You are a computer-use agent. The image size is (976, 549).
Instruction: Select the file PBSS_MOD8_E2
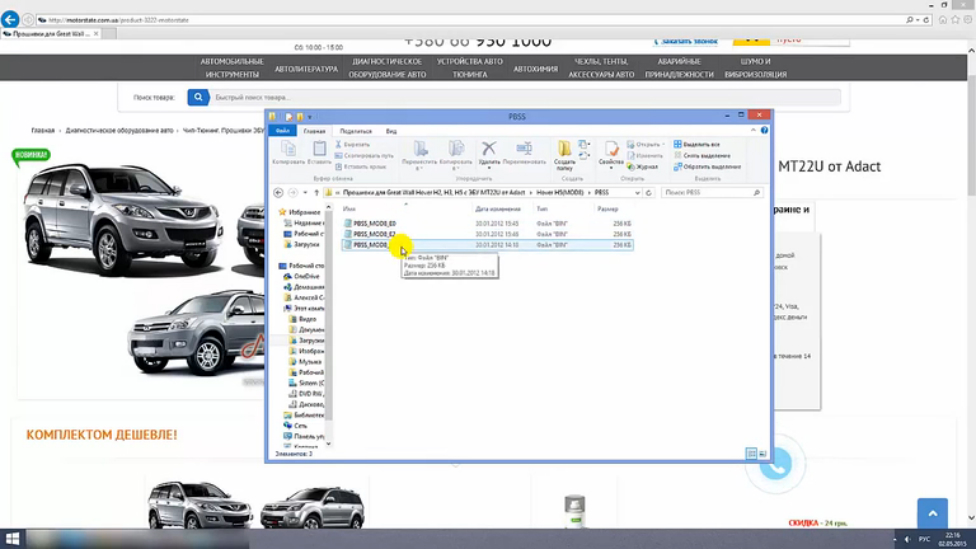pyautogui.click(x=374, y=234)
